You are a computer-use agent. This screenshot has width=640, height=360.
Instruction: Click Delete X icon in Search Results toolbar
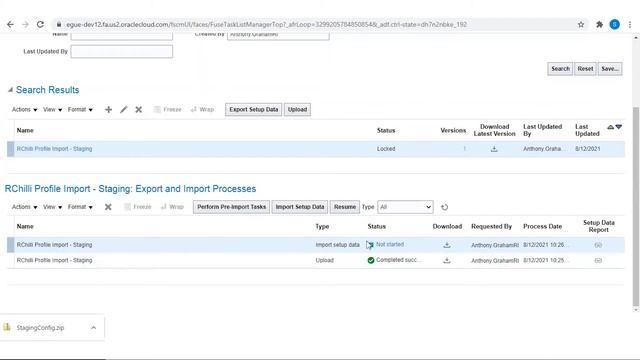pos(139,109)
